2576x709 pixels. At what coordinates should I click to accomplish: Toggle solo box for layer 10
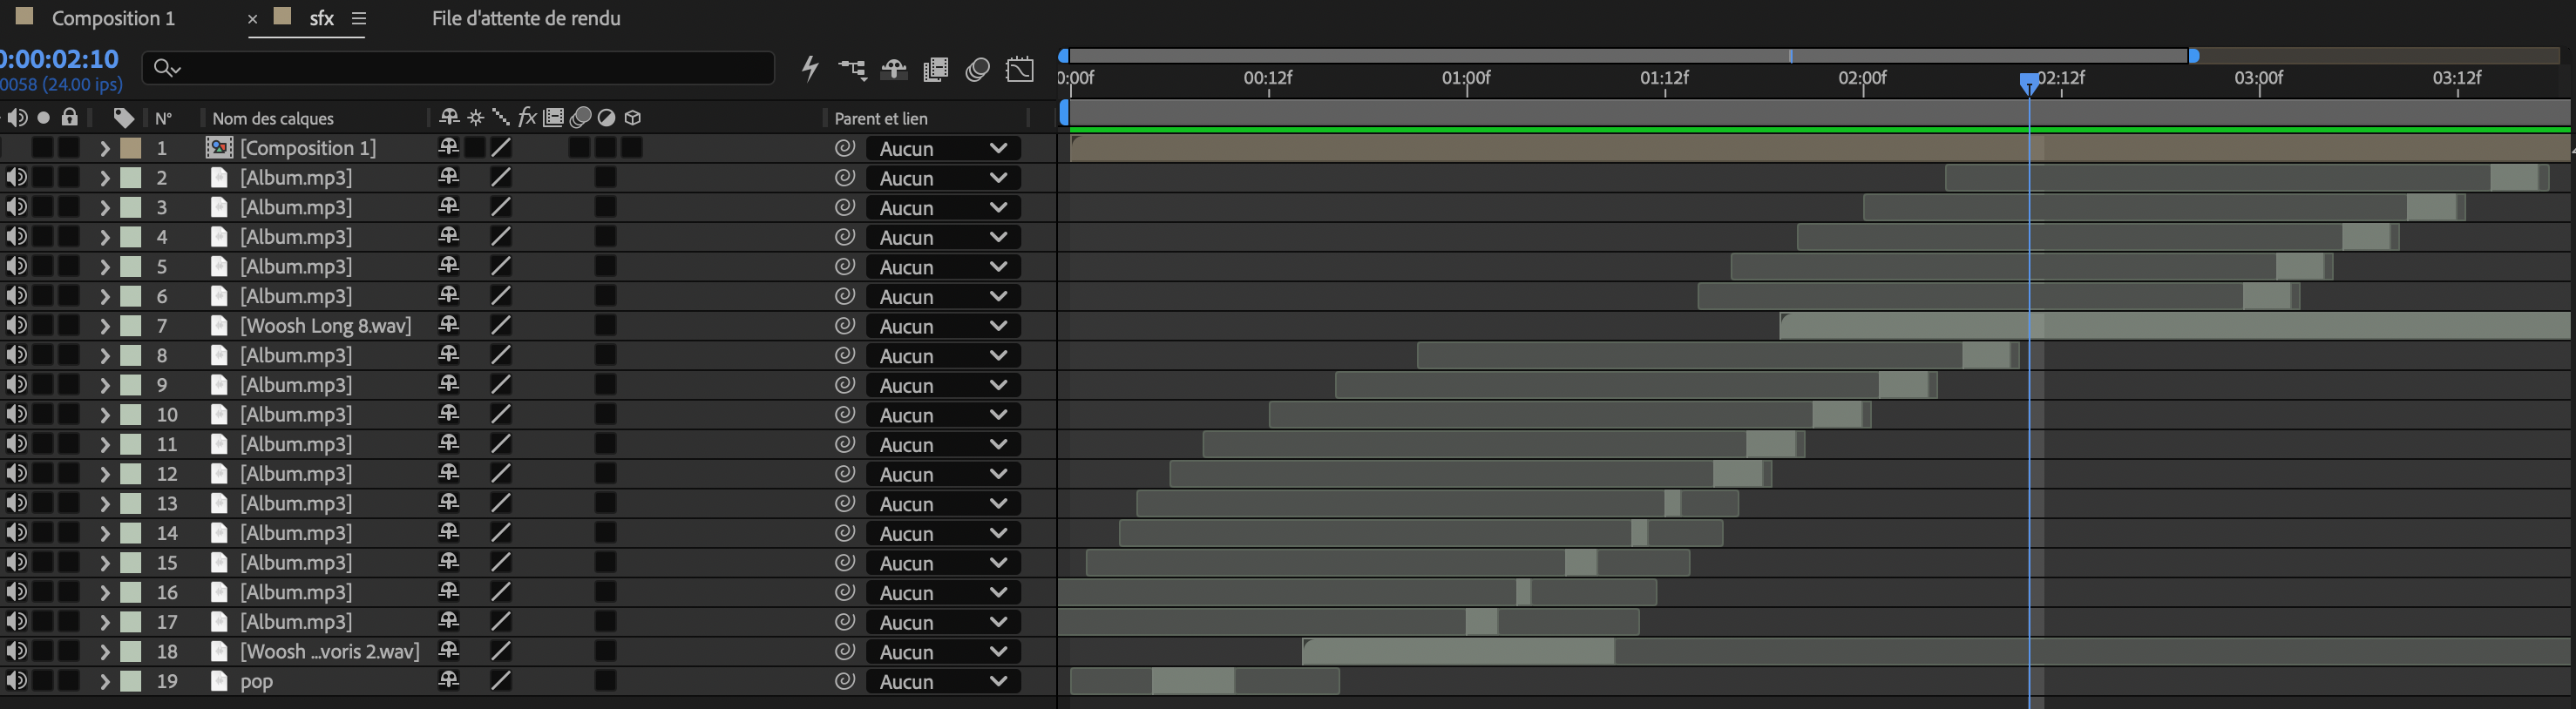(x=43, y=414)
